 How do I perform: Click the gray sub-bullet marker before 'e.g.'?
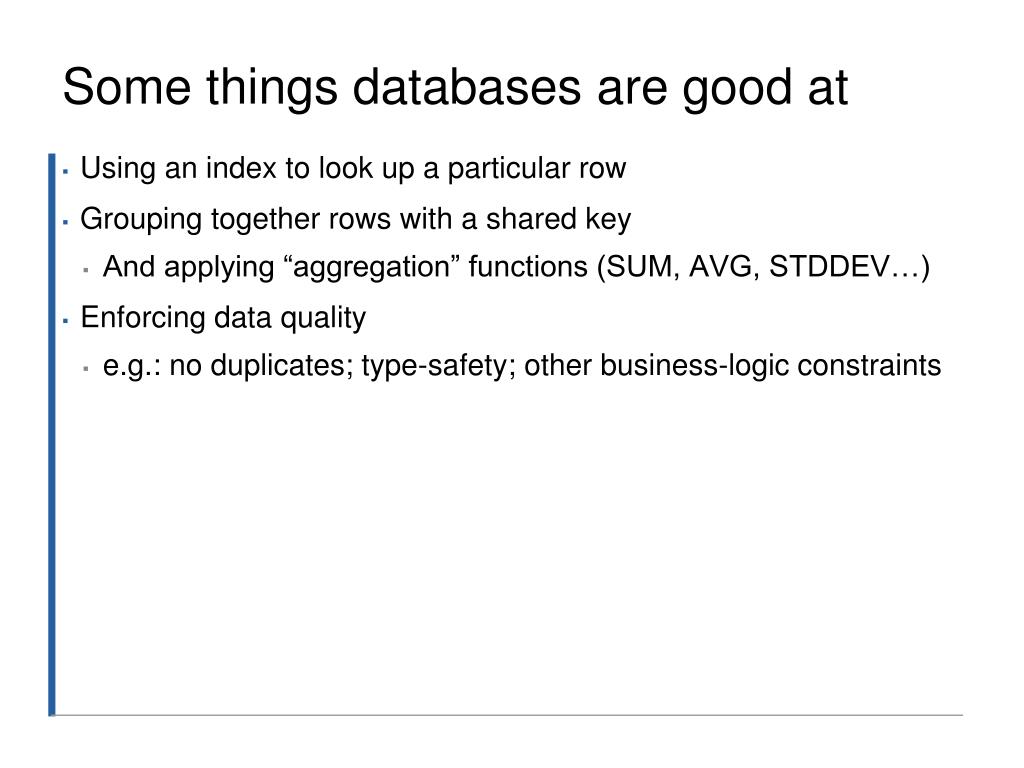pyautogui.click(x=86, y=369)
